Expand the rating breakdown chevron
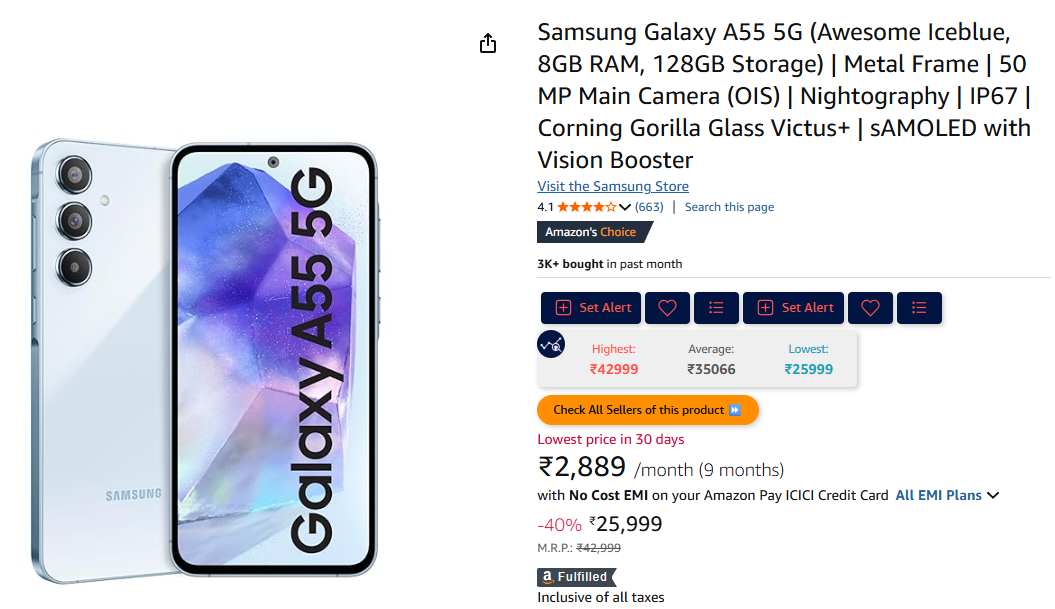 click(626, 207)
